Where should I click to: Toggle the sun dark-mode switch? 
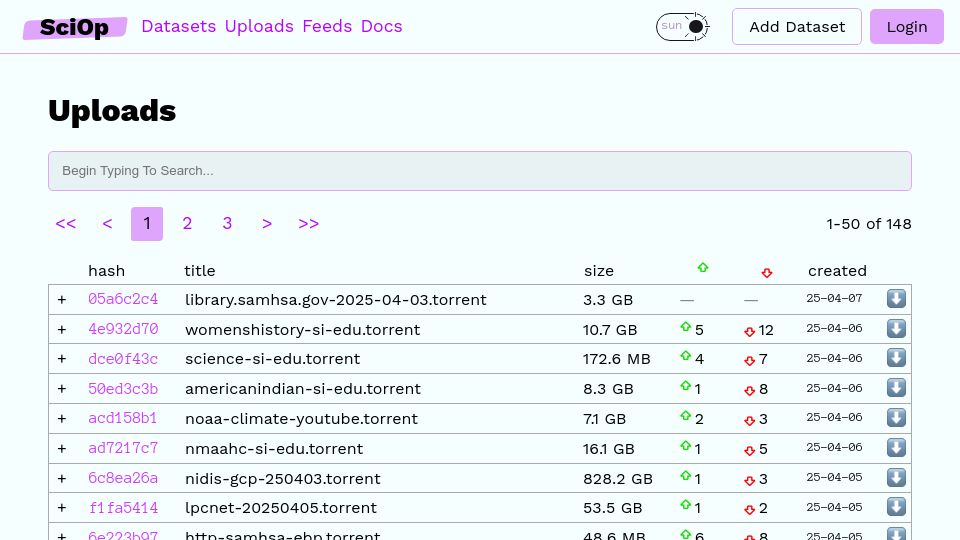[x=683, y=26]
